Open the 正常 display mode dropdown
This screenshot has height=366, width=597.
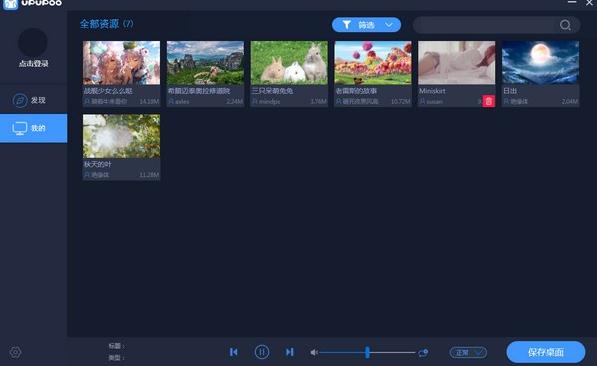click(468, 353)
